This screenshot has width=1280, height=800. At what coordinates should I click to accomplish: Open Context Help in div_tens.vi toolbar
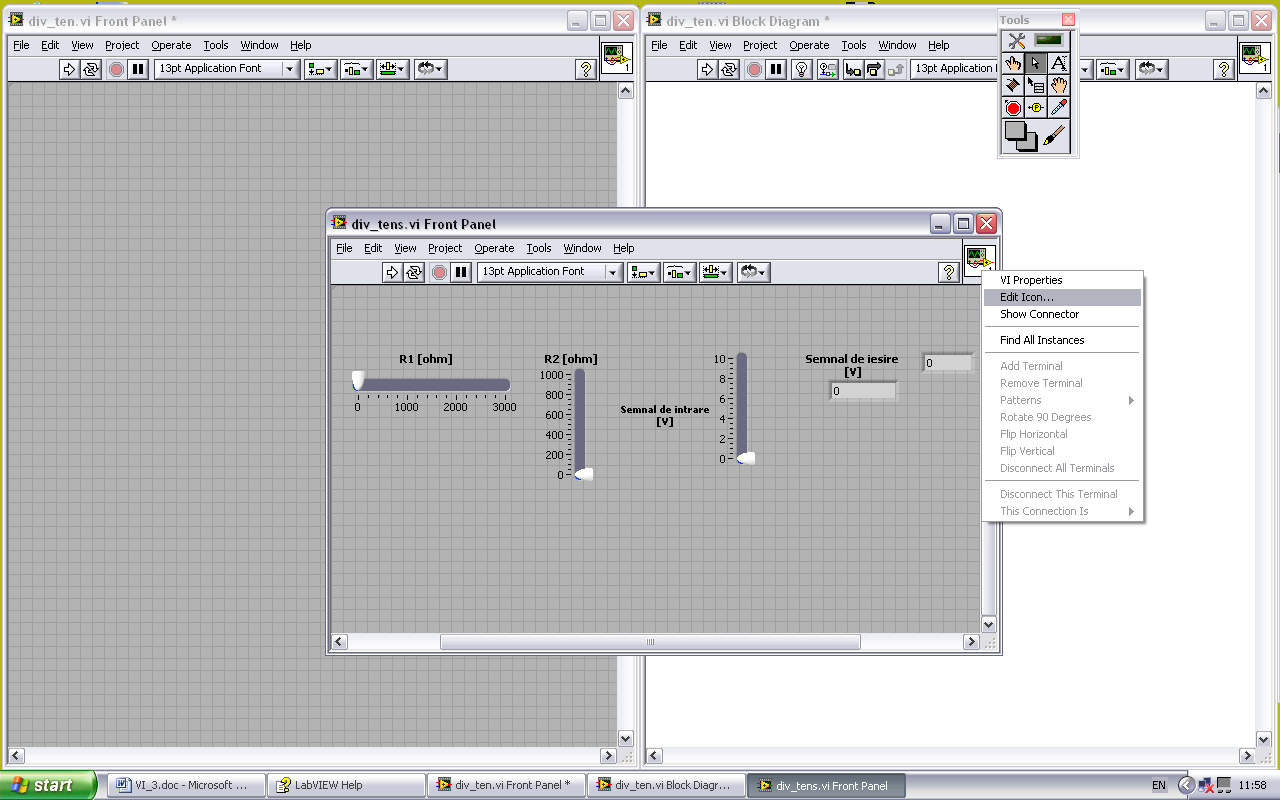(949, 272)
